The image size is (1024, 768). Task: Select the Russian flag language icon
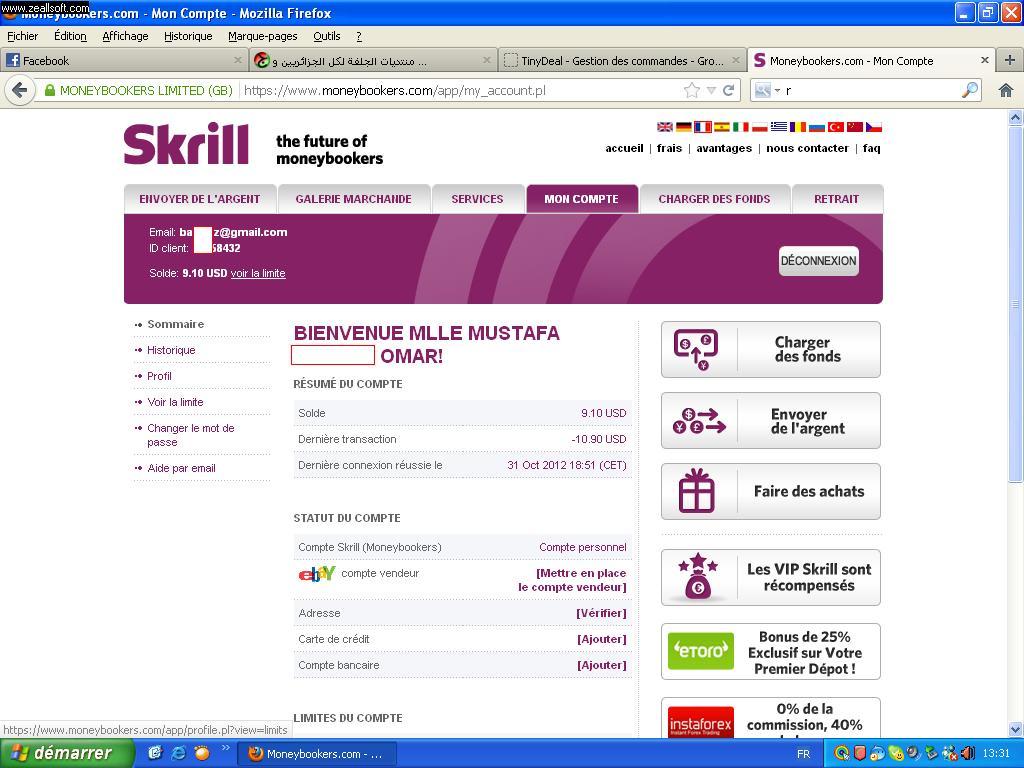pos(817,127)
